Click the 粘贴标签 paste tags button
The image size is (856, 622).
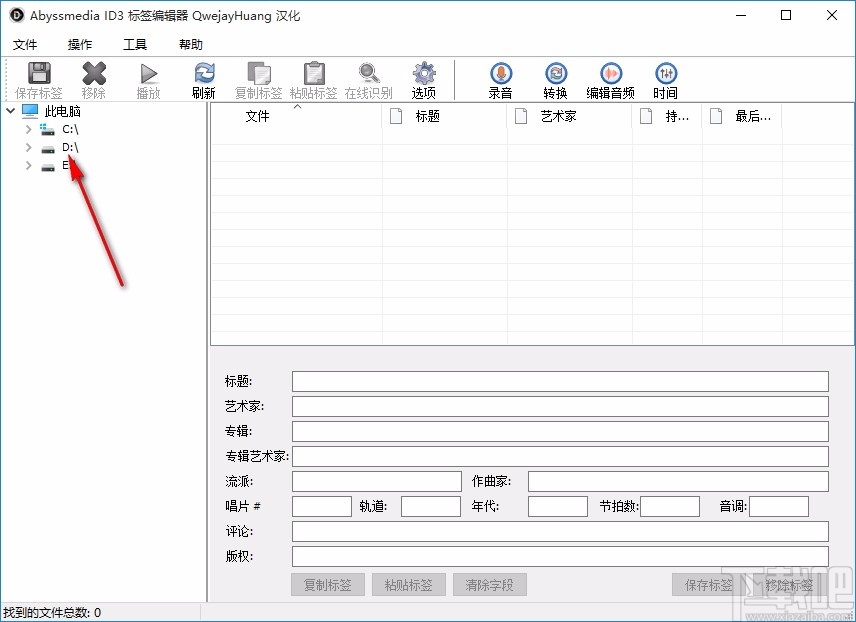pyautogui.click(x=408, y=585)
